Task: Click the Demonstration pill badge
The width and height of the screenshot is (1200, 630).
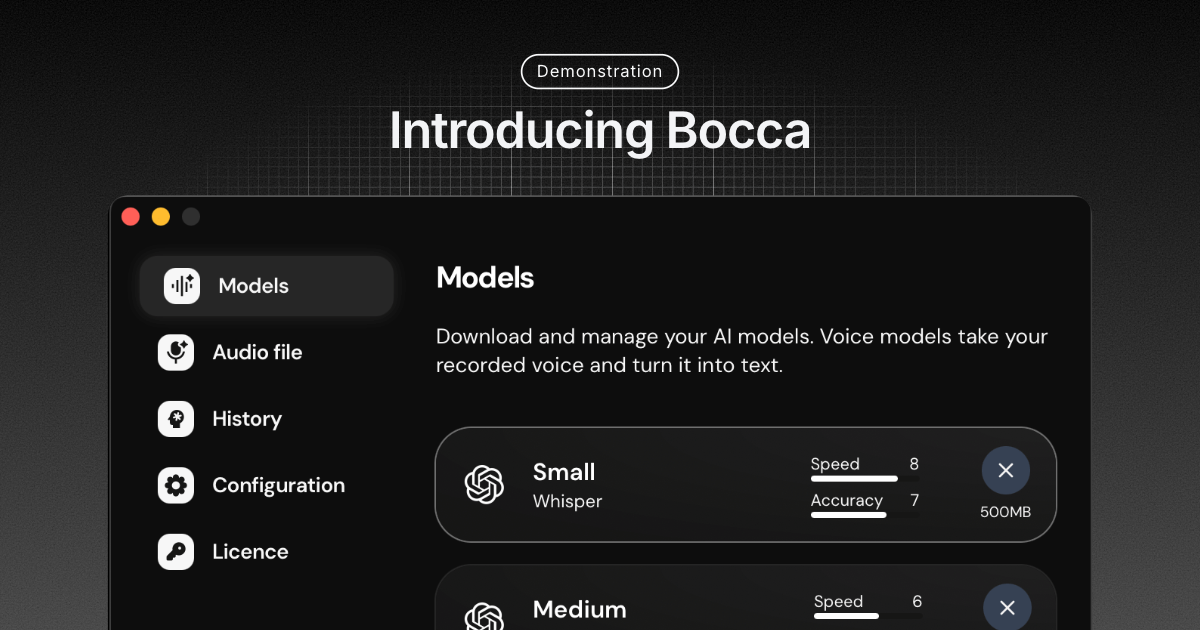Action: [600, 72]
